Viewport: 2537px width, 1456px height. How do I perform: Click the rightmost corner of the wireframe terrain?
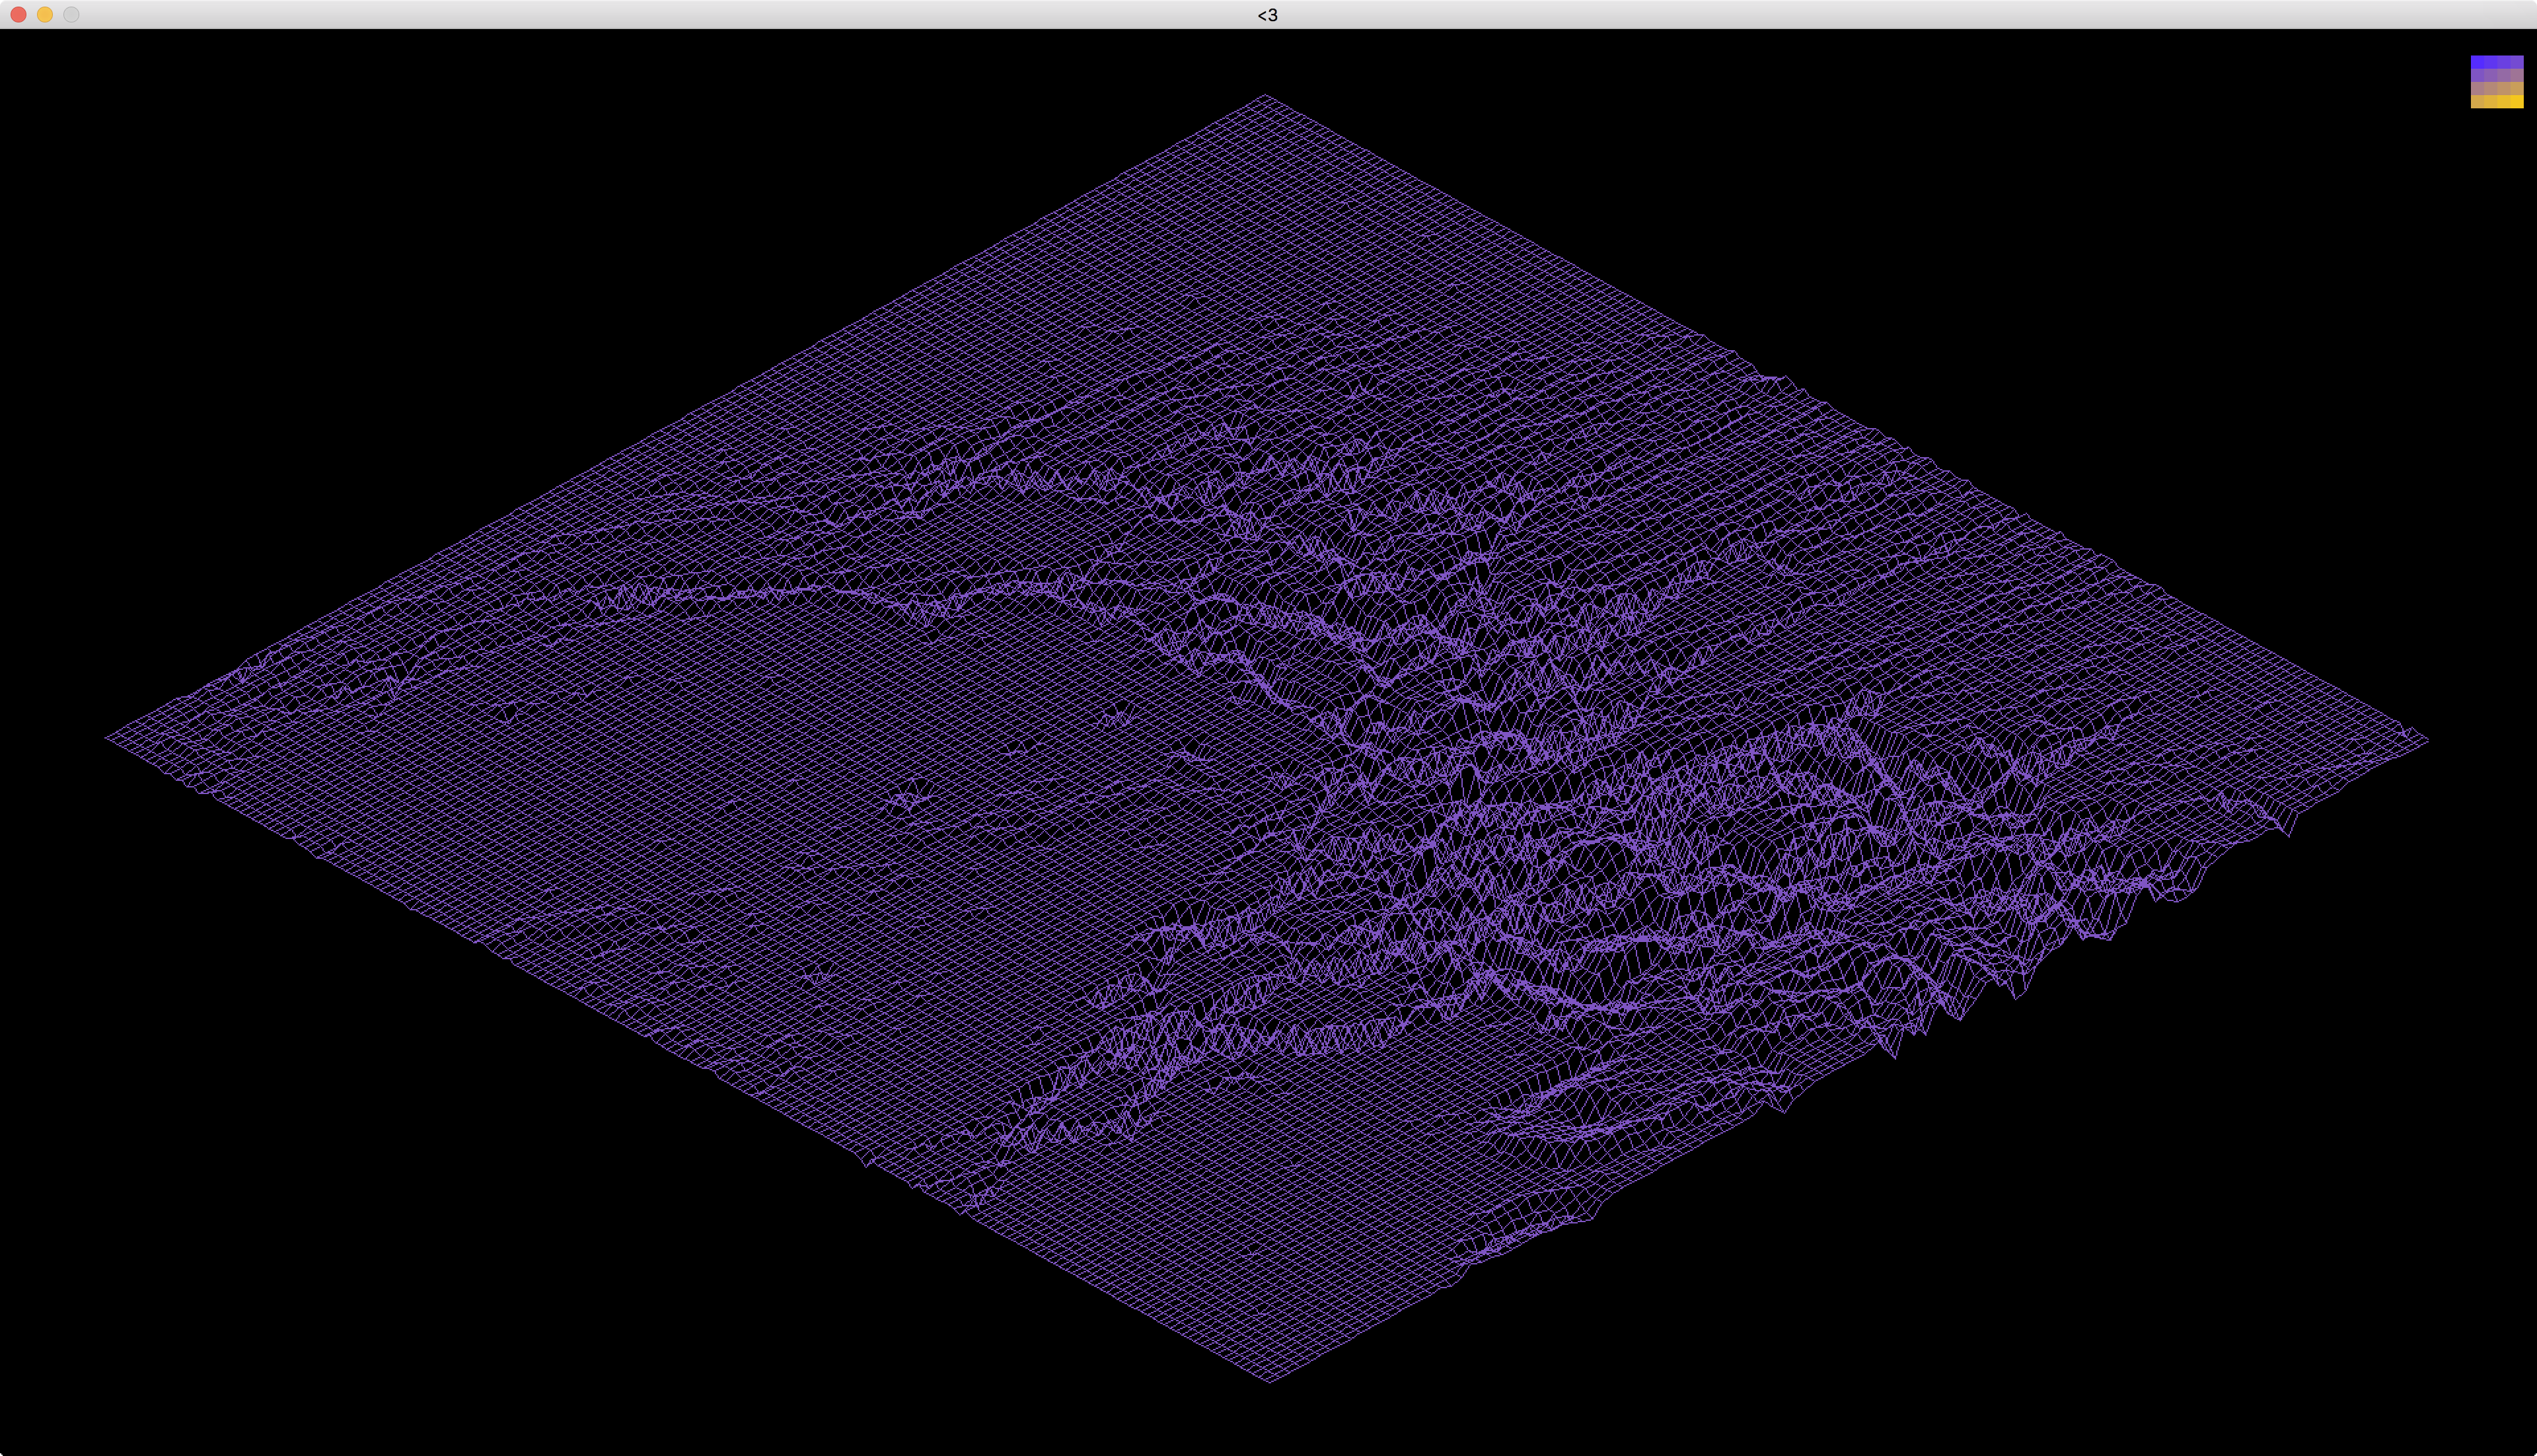pos(2427,740)
